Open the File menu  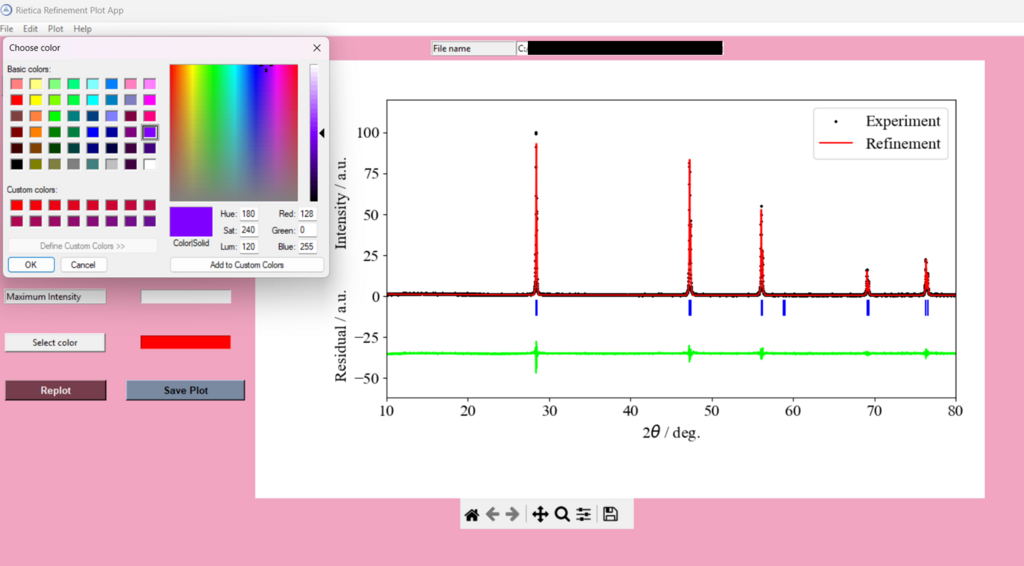(7, 29)
